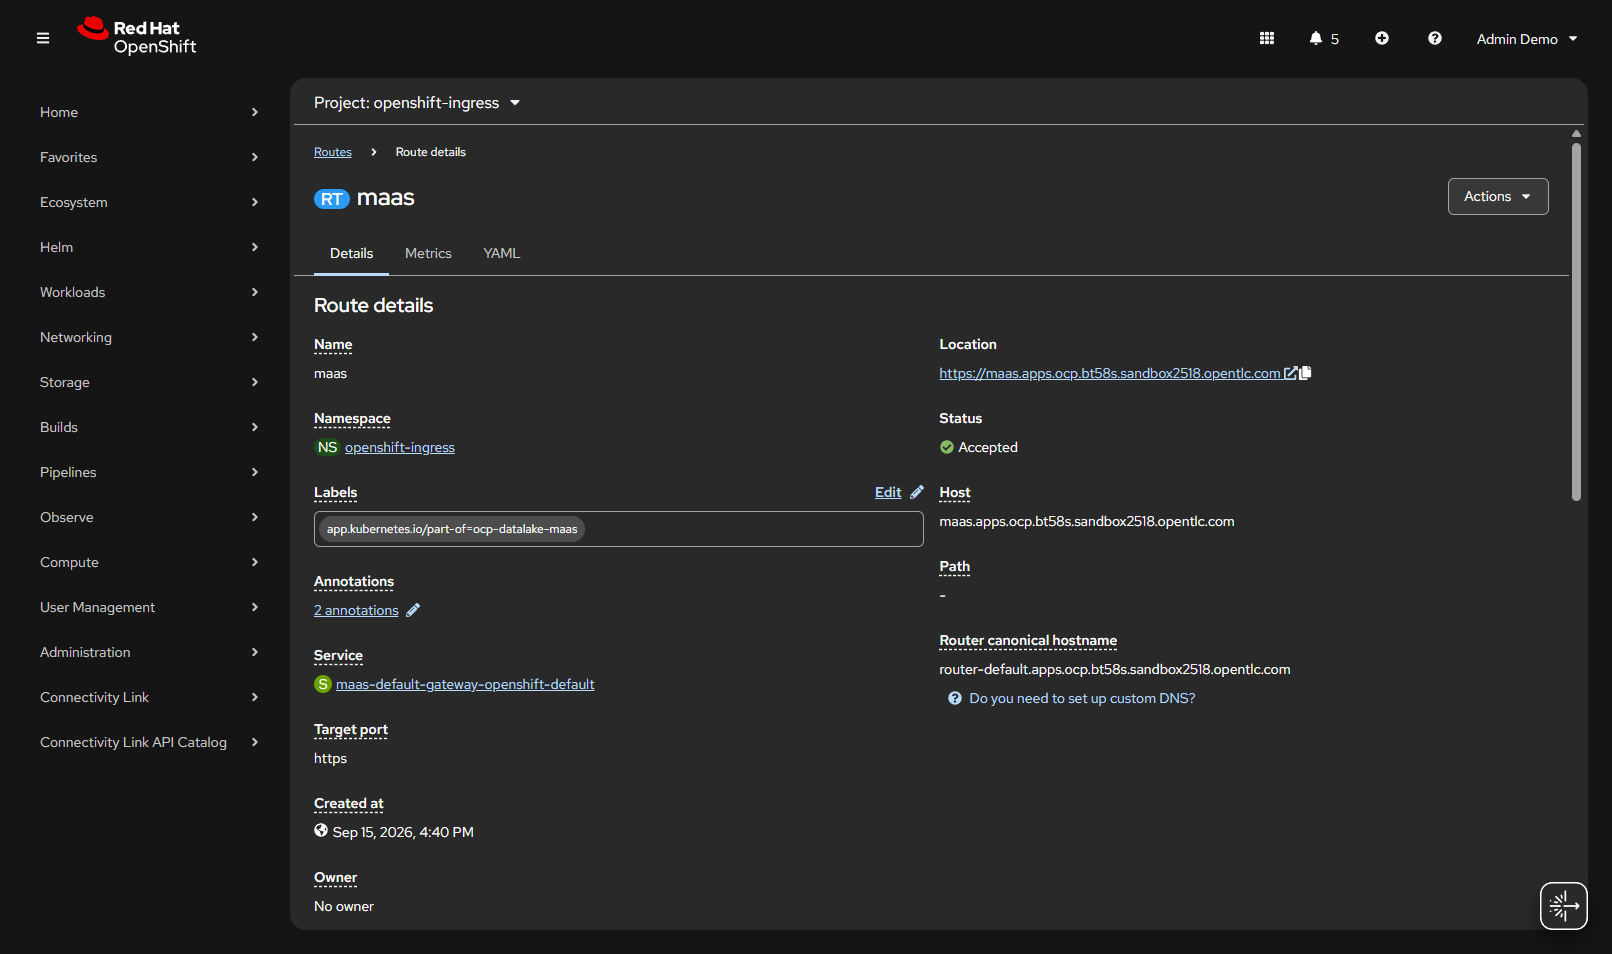1612x954 pixels.
Task: Expand the Pipelines navigation section
Action: tap(149, 472)
